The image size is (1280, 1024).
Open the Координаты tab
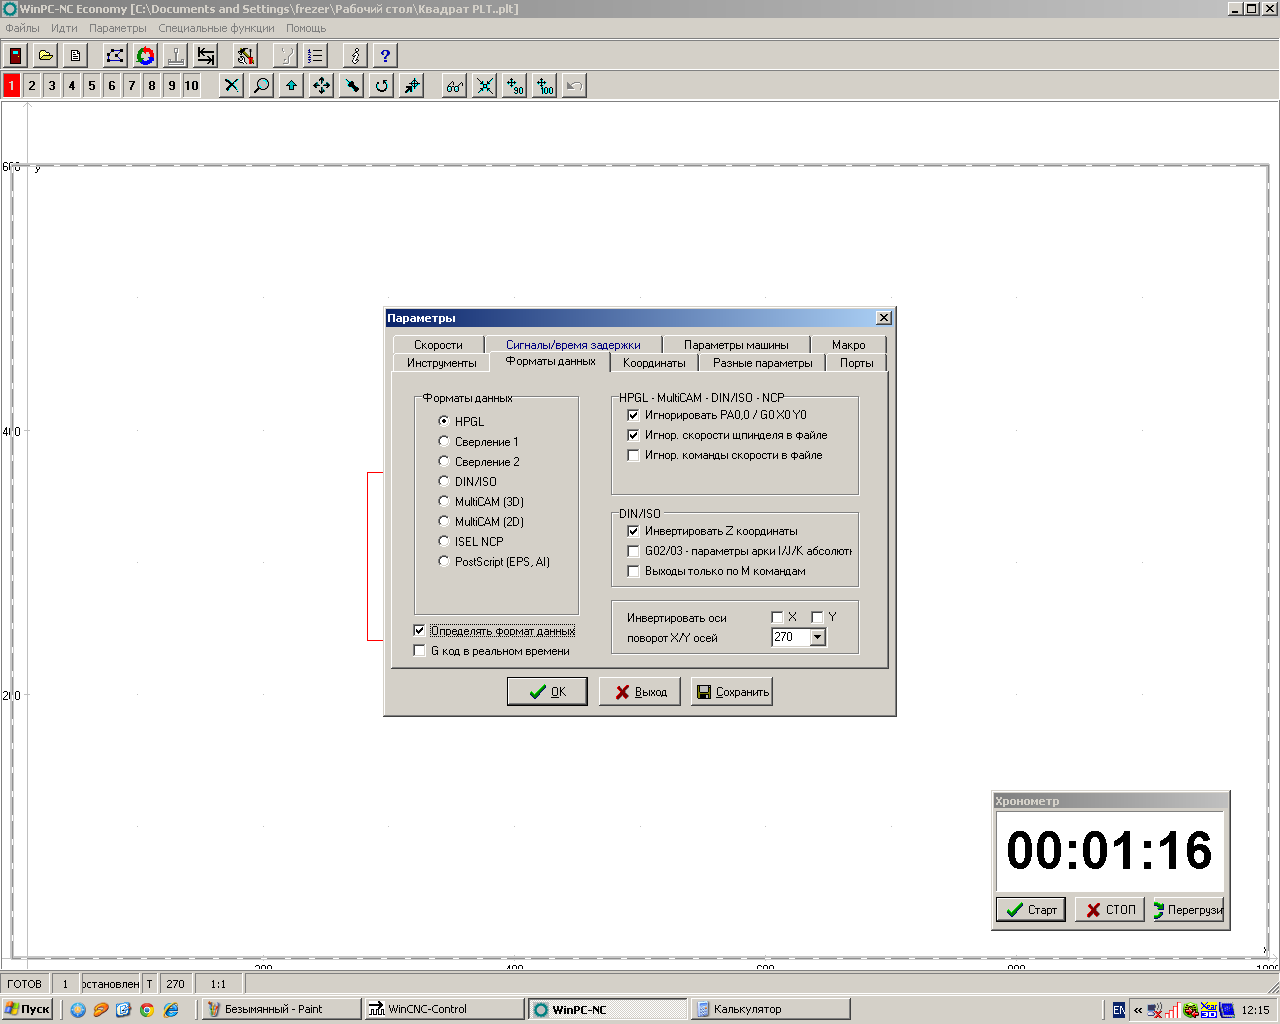tap(654, 363)
